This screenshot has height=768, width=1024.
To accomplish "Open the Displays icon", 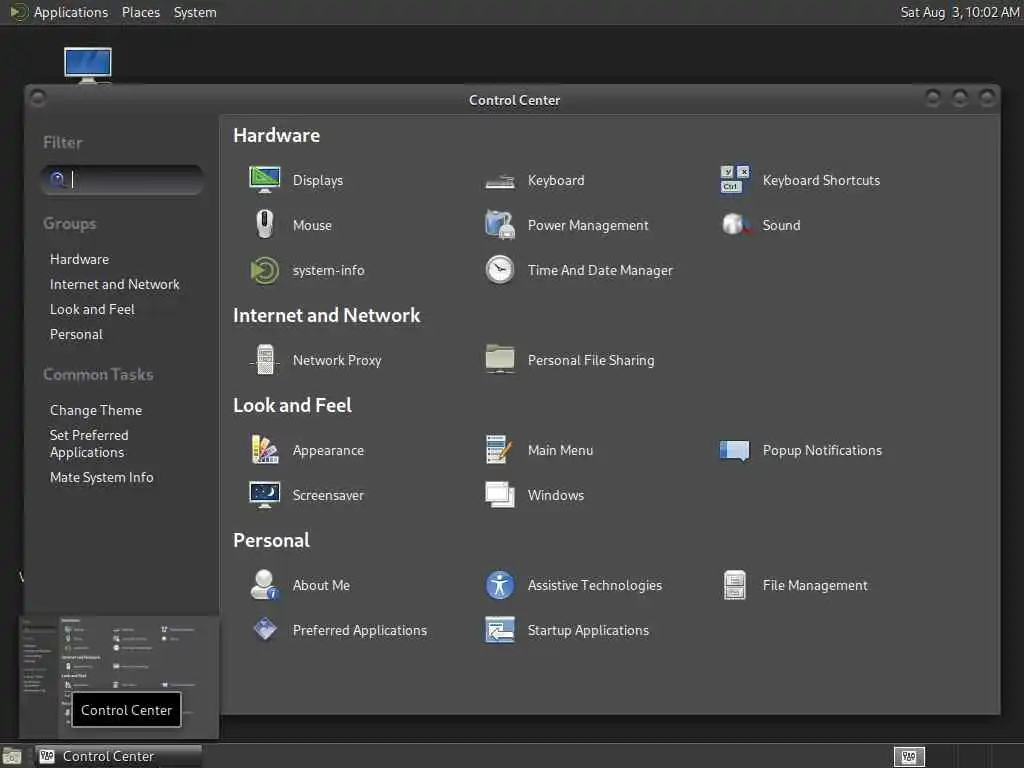I will [264, 180].
